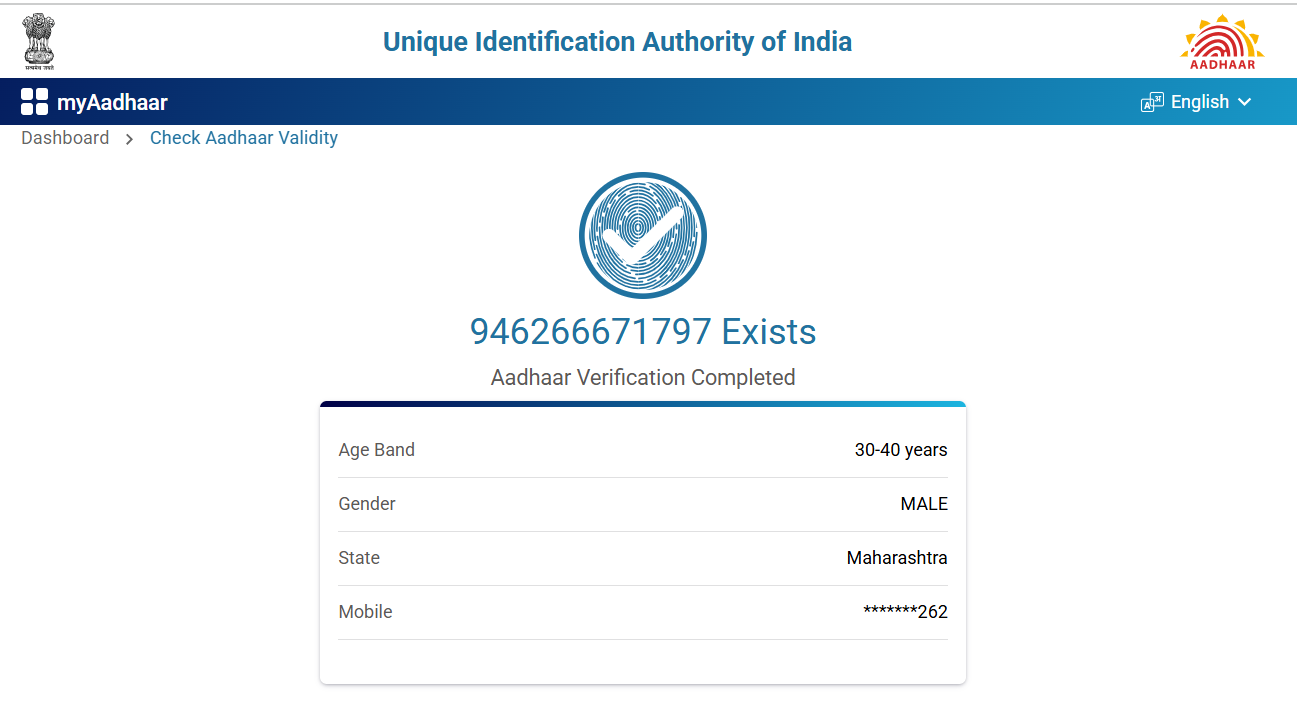
Task: Click the Maharashtra state value
Action: coord(896,558)
